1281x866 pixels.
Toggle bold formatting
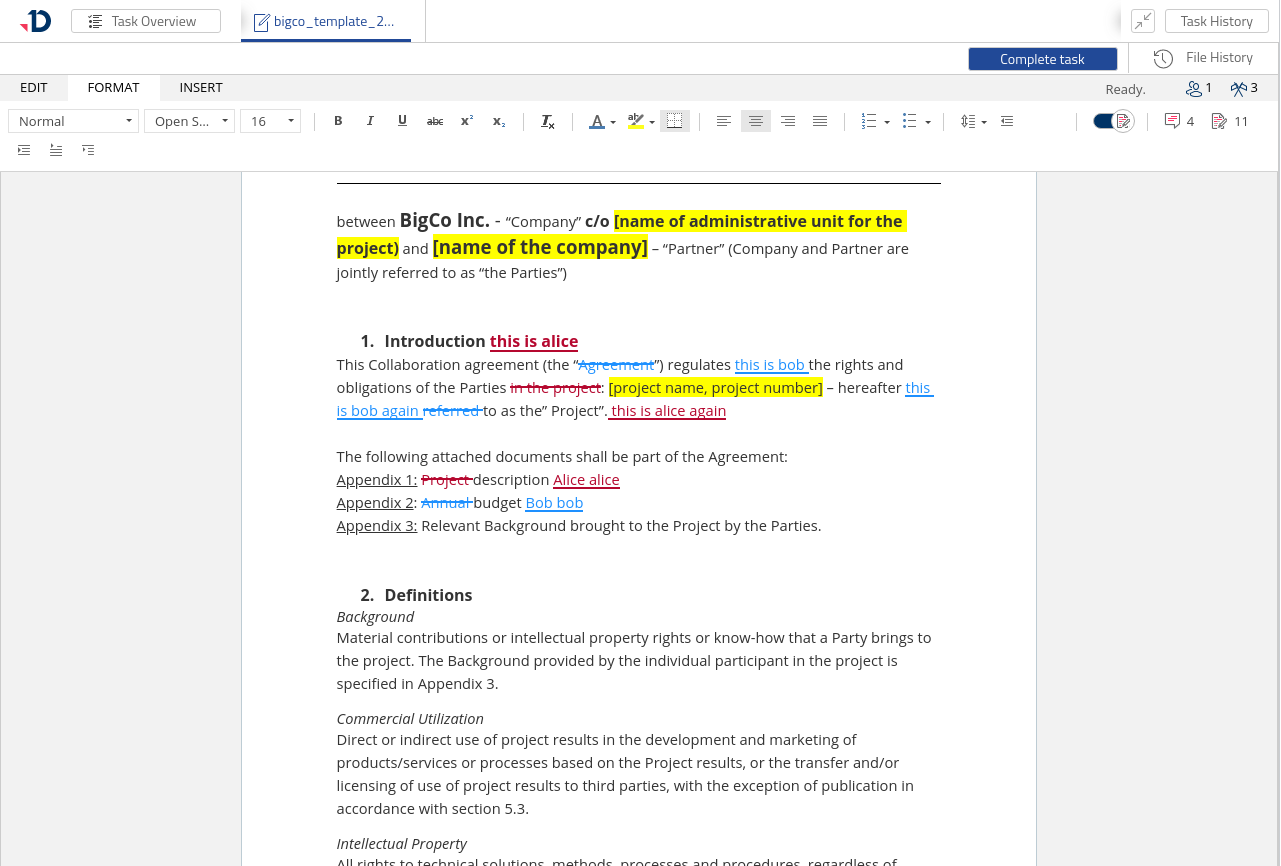338,121
